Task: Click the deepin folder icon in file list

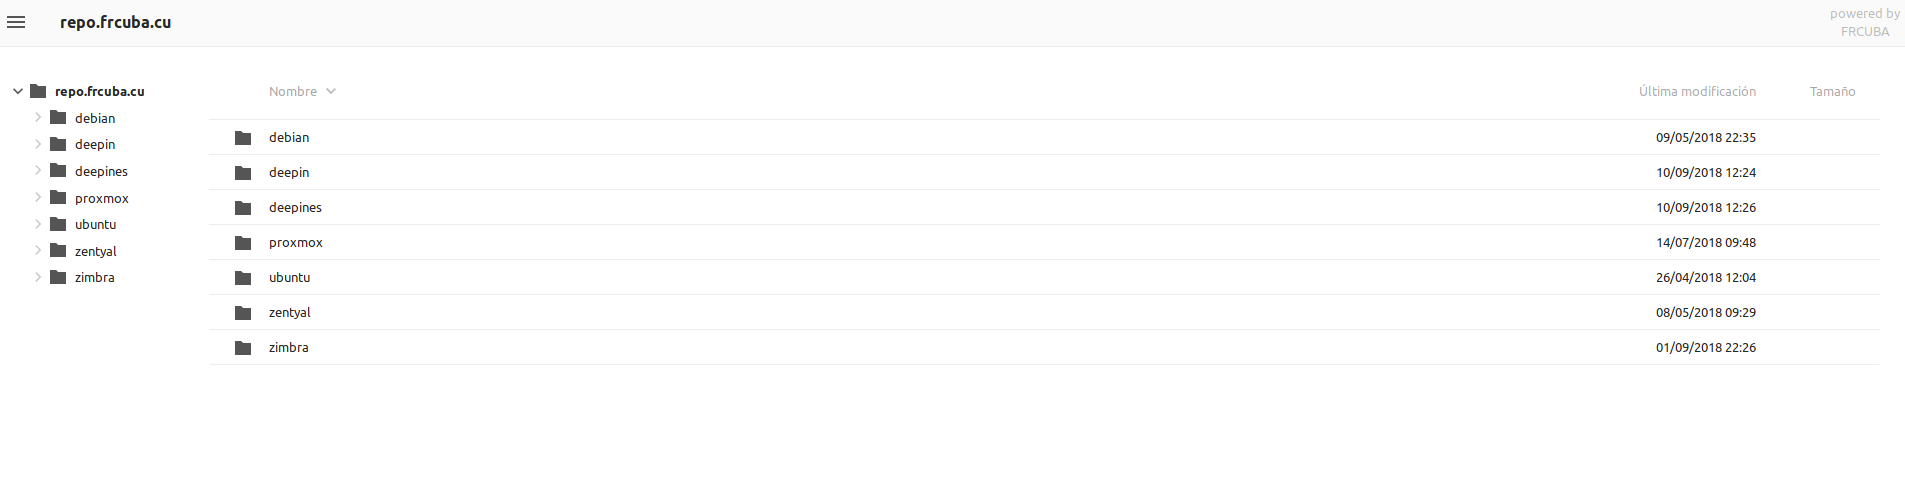Action: click(x=243, y=173)
